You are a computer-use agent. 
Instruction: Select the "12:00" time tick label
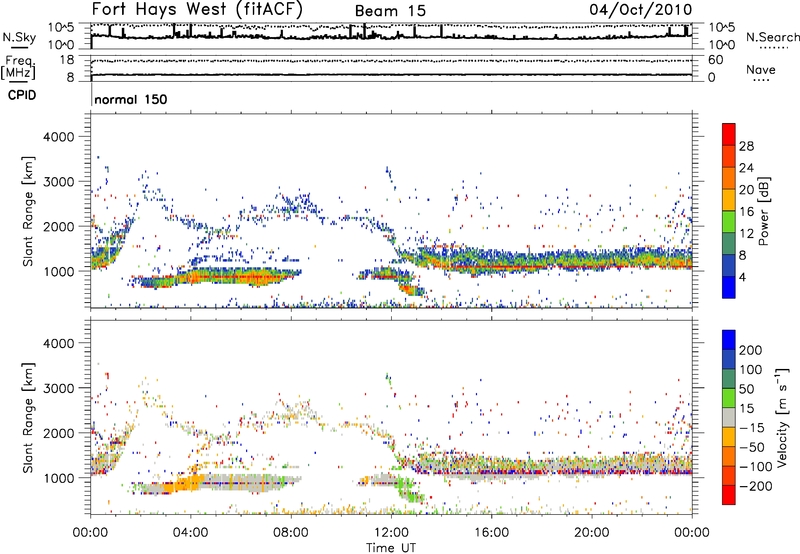click(391, 533)
